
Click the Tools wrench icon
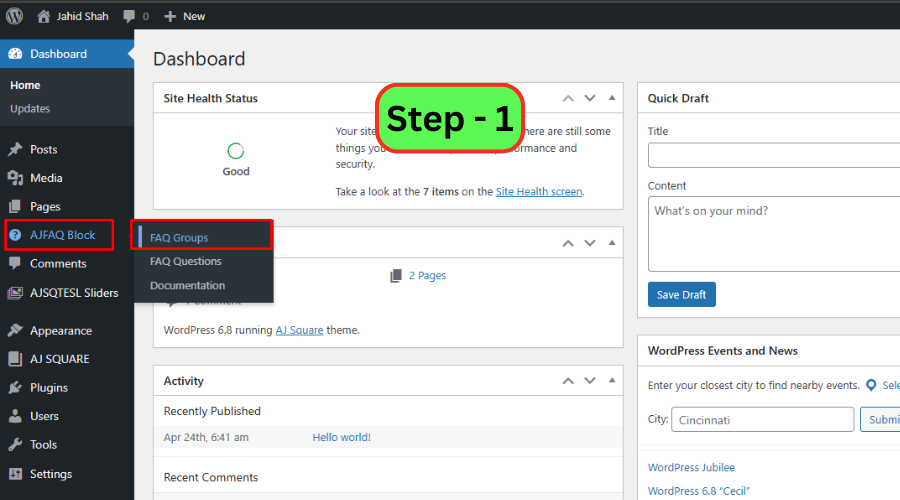(15, 444)
